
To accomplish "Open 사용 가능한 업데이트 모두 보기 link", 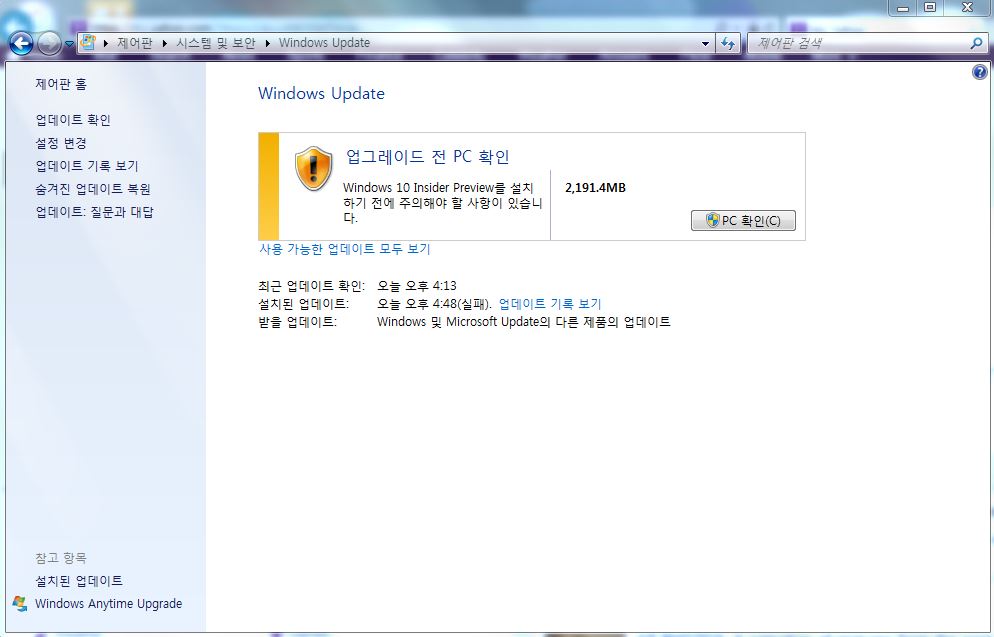I will click(344, 249).
